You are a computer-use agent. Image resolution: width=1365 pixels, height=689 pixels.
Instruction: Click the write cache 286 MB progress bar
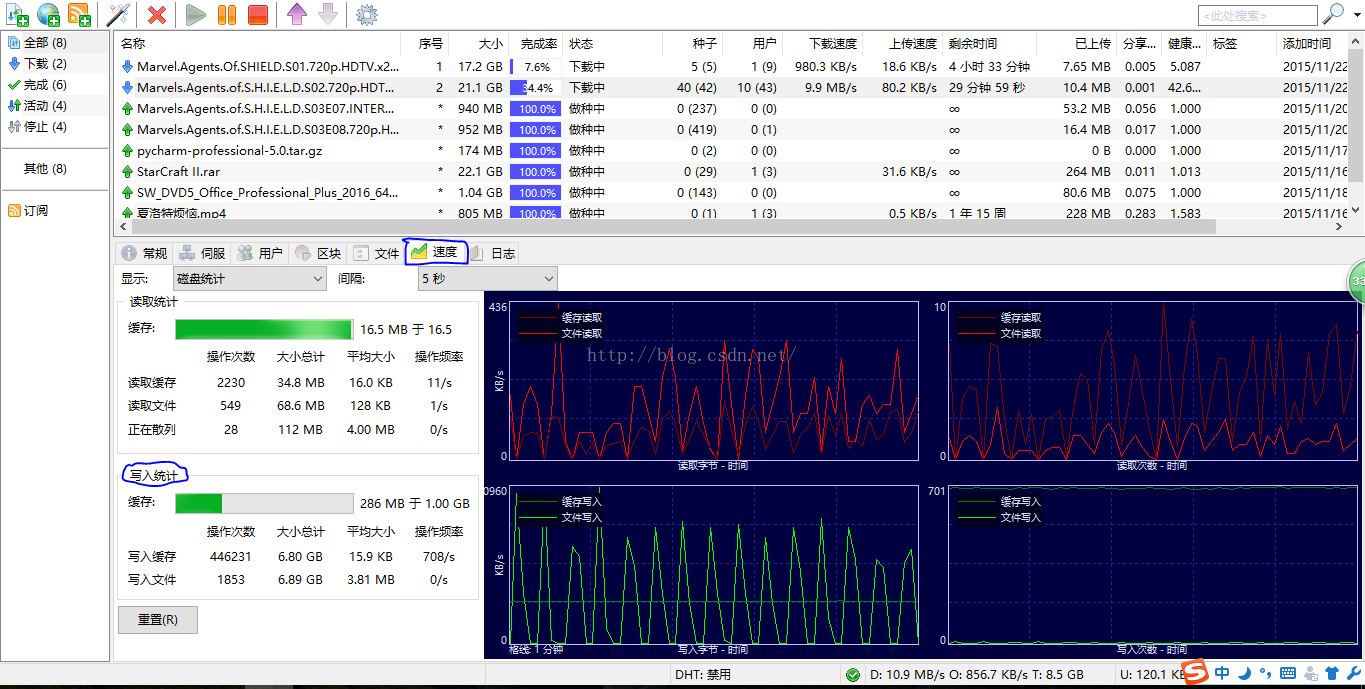point(264,503)
